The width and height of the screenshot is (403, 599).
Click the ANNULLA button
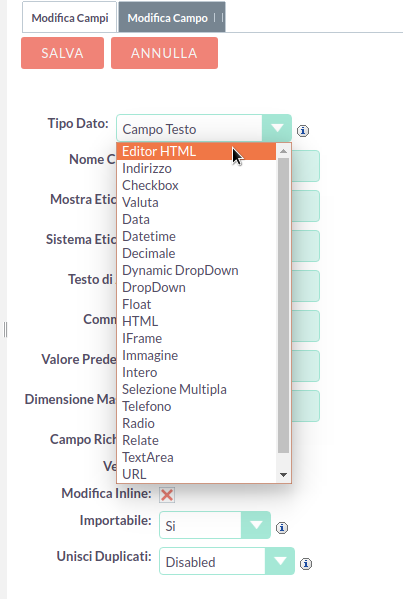point(164,53)
